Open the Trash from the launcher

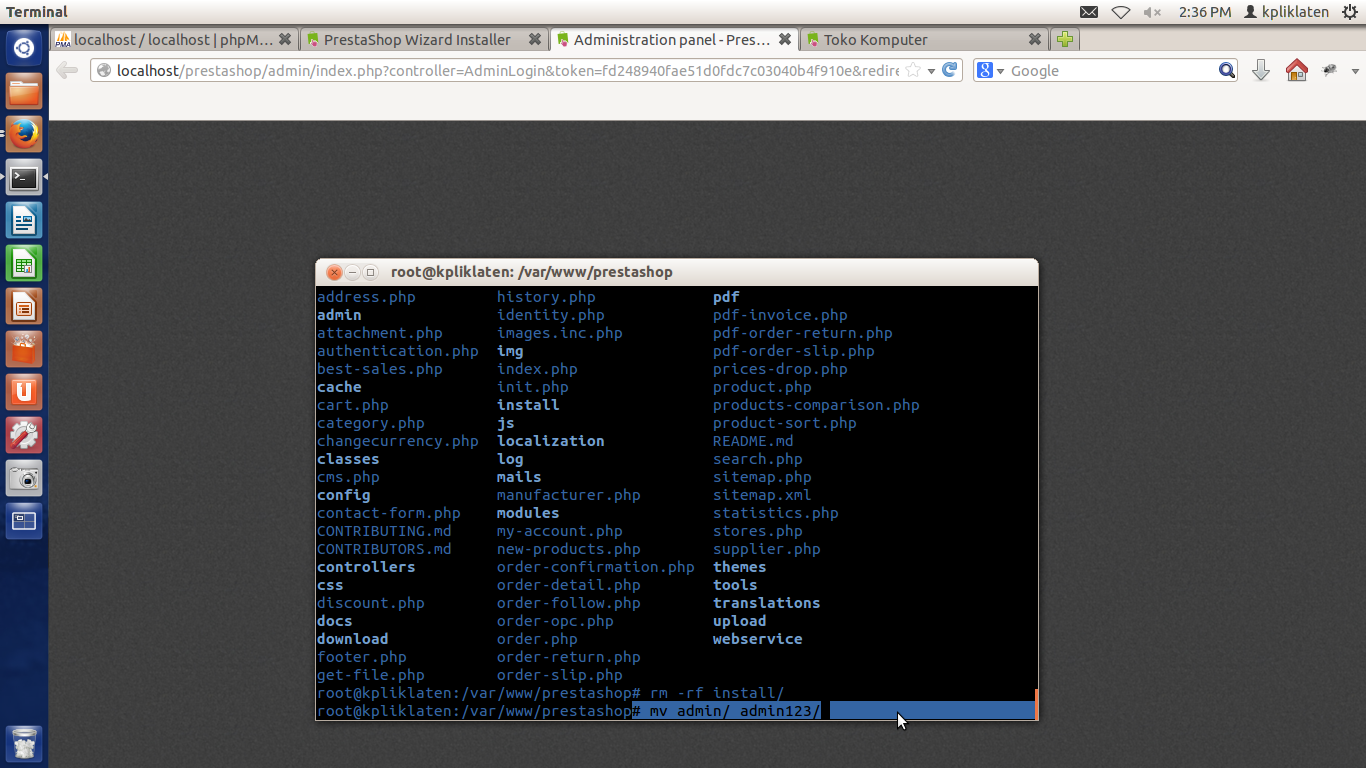24,744
